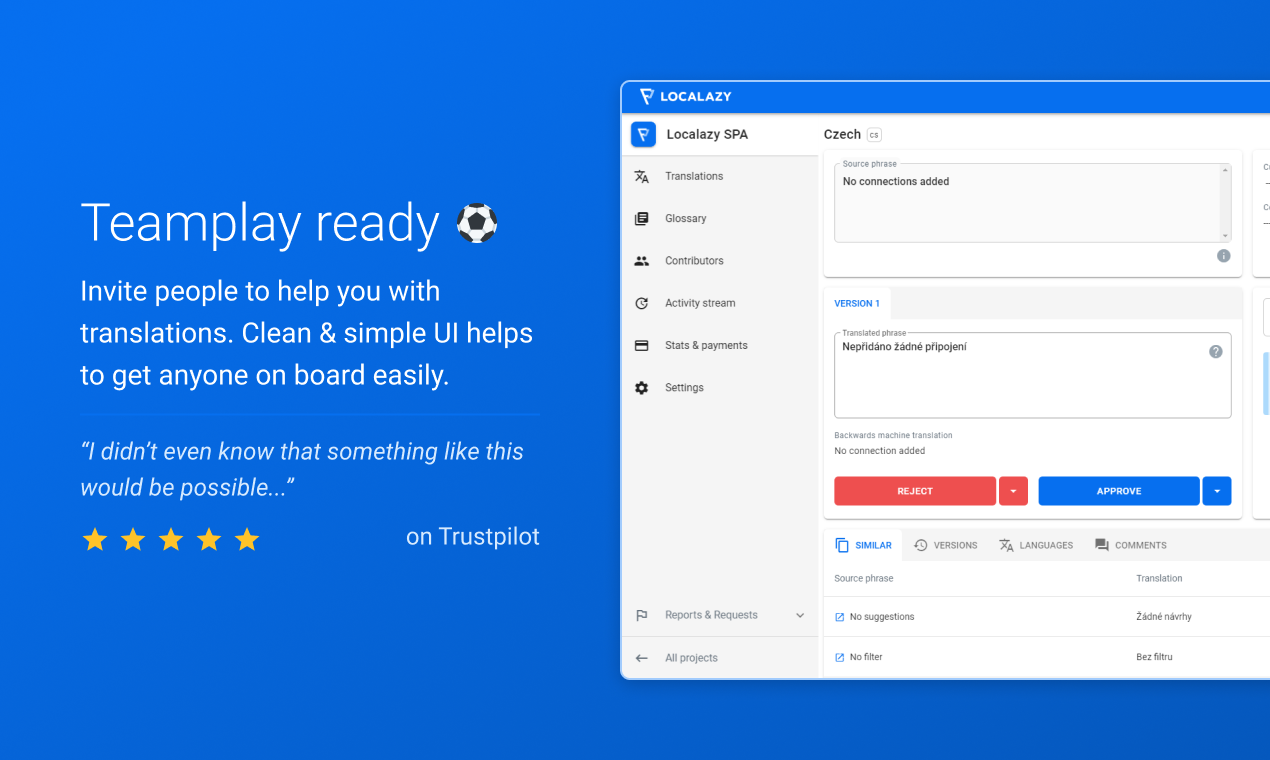The height and width of the screenshot is (760, 1270).
Task: Click the Localazy SPA project name
Action: click(707, 134)
